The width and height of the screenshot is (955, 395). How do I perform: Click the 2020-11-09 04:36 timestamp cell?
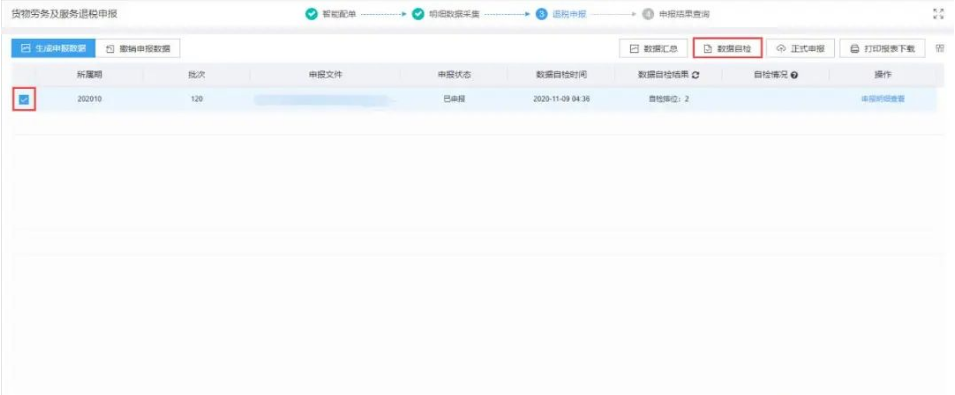click(561, 99)
